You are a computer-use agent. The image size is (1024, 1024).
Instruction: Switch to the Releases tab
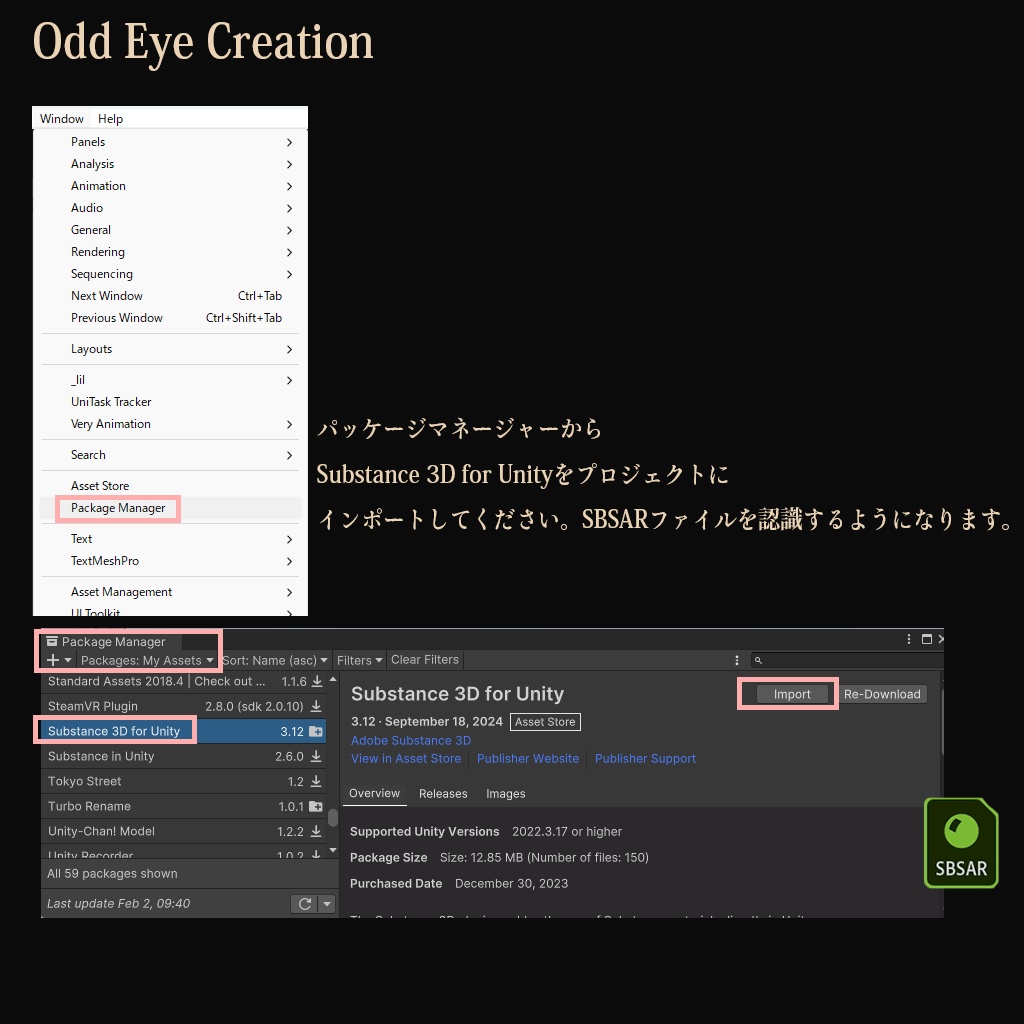443,794
